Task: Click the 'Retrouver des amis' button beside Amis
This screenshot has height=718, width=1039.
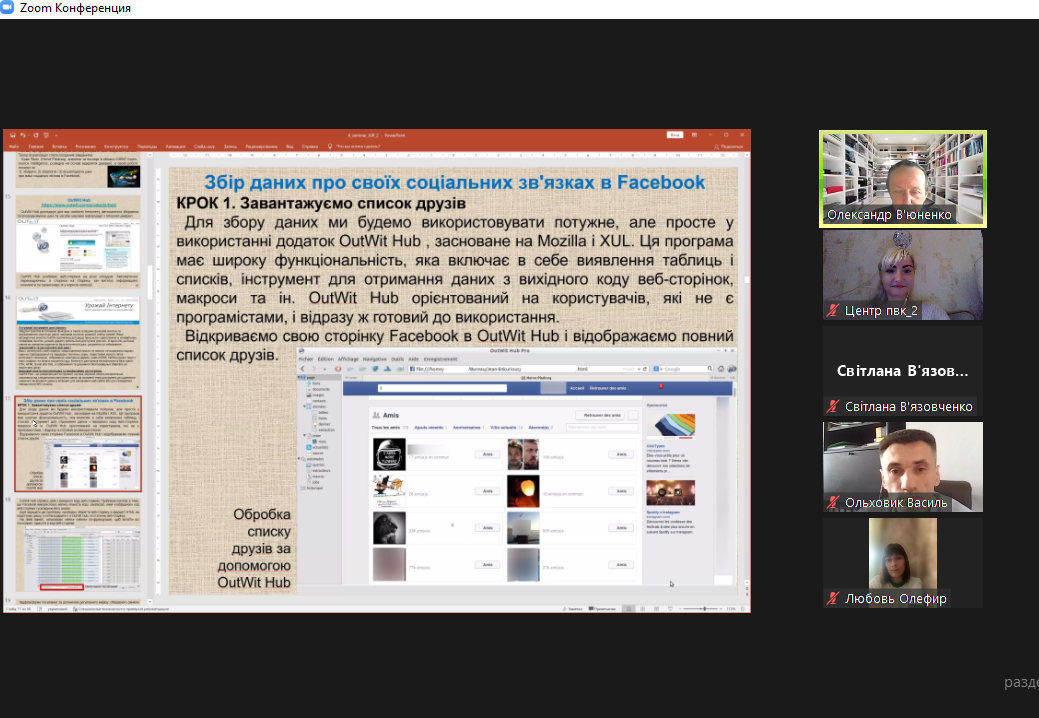Action: [x=602, y=415]
